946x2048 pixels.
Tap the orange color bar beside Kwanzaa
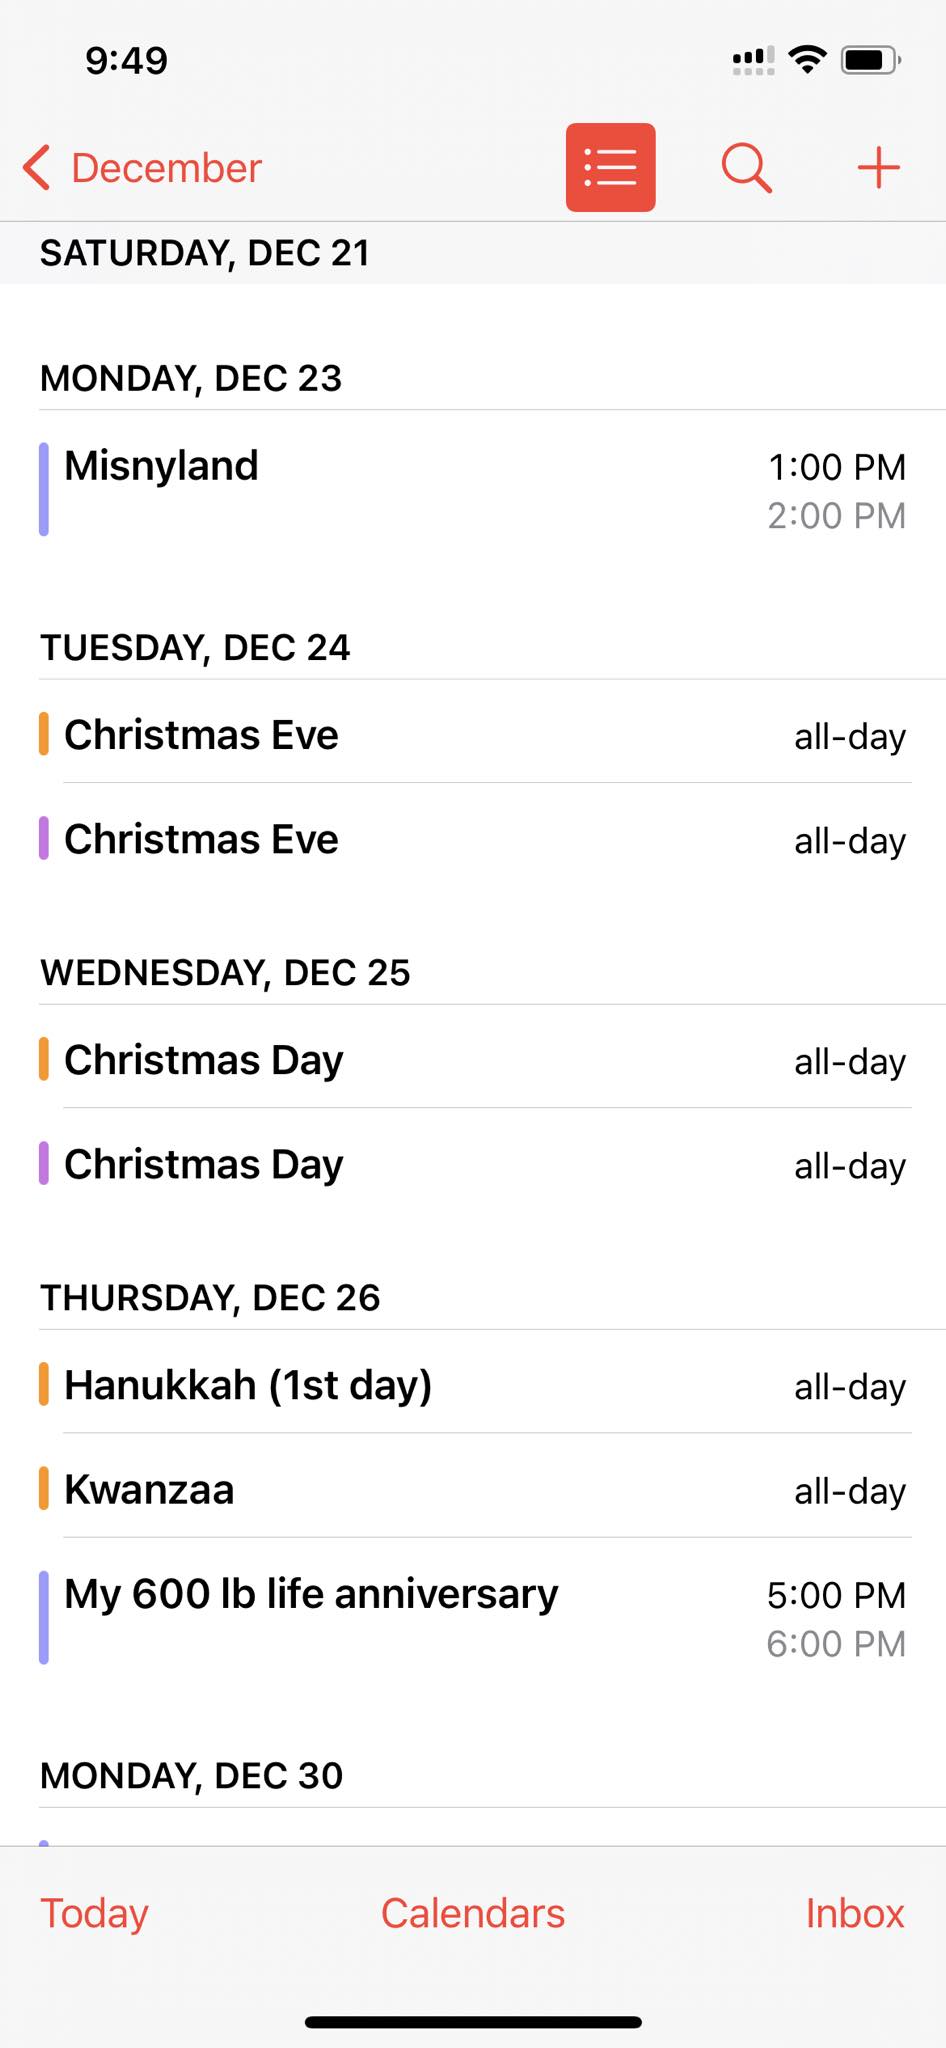coord(44,1488)
